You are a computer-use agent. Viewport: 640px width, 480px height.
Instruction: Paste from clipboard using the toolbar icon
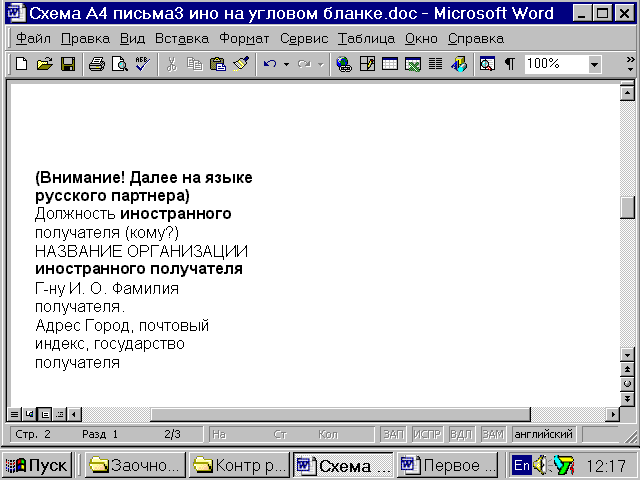(x=218, y=64)
